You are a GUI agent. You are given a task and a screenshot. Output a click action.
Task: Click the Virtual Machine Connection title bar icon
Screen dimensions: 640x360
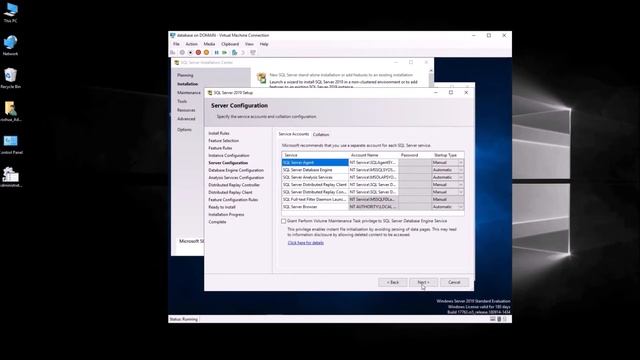[173, 36]
